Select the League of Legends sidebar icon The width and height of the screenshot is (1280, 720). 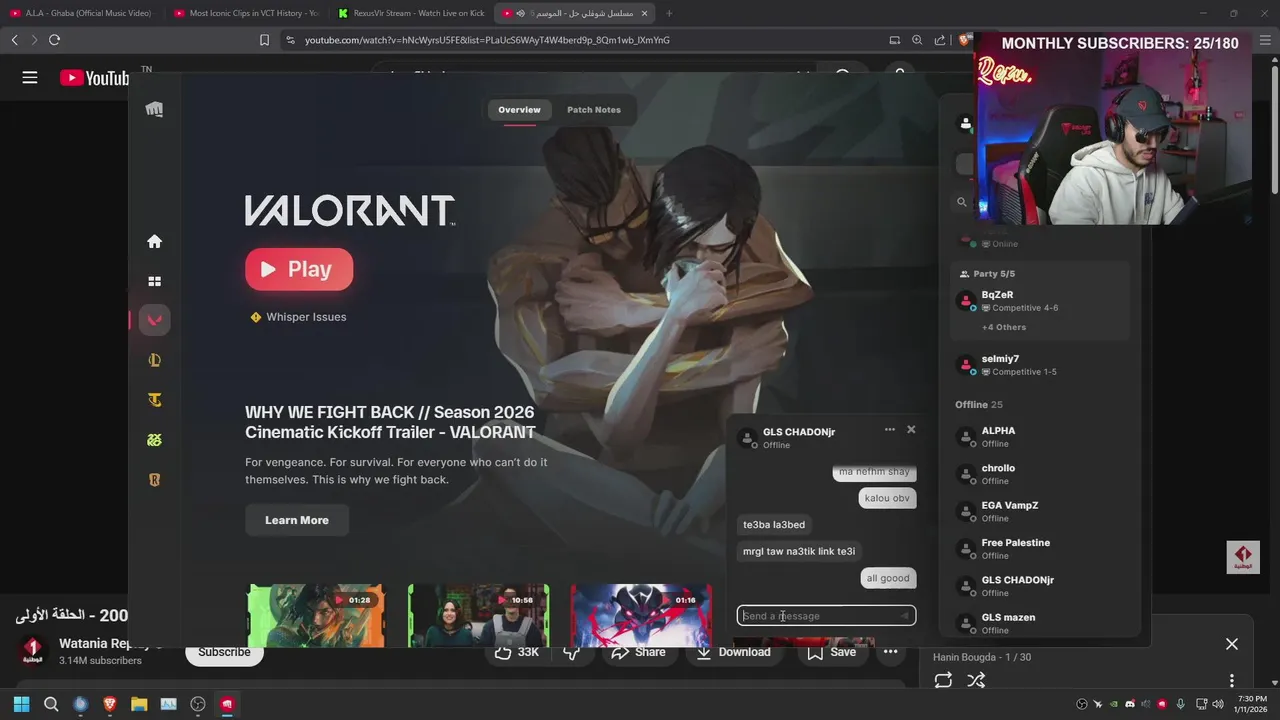154,360
